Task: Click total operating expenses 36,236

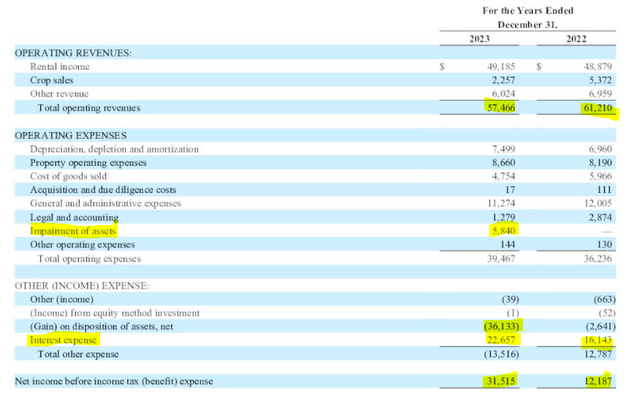Action: [598, 259]
